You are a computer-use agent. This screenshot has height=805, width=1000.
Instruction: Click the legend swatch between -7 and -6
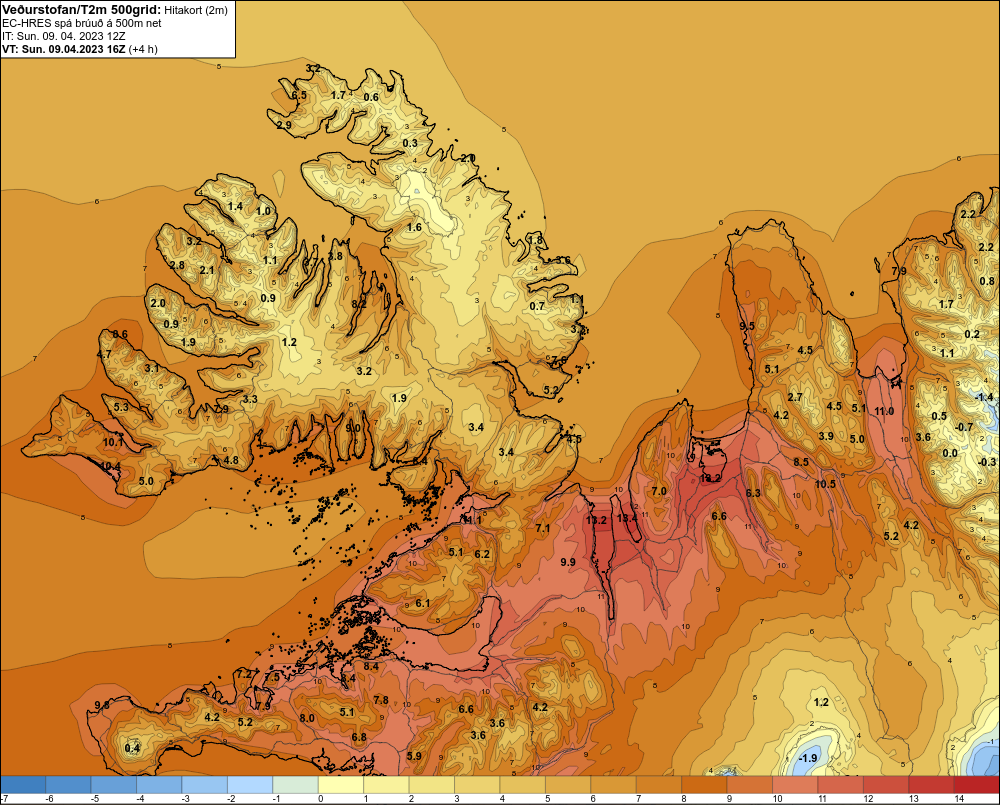(24, 785)
